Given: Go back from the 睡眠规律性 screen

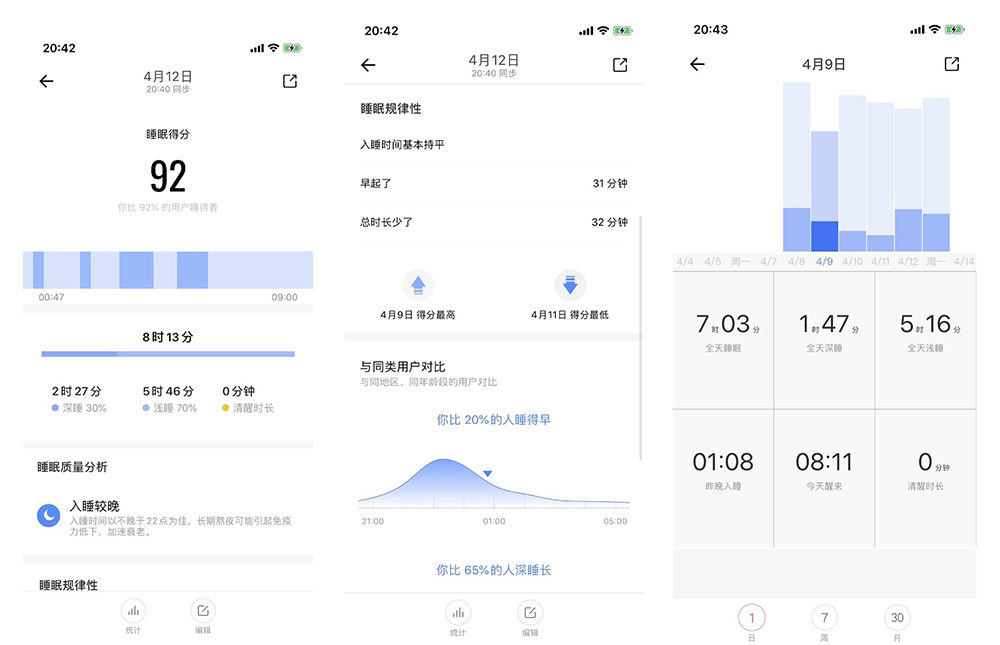Looking at the screenshot, I should coord(368,65).
